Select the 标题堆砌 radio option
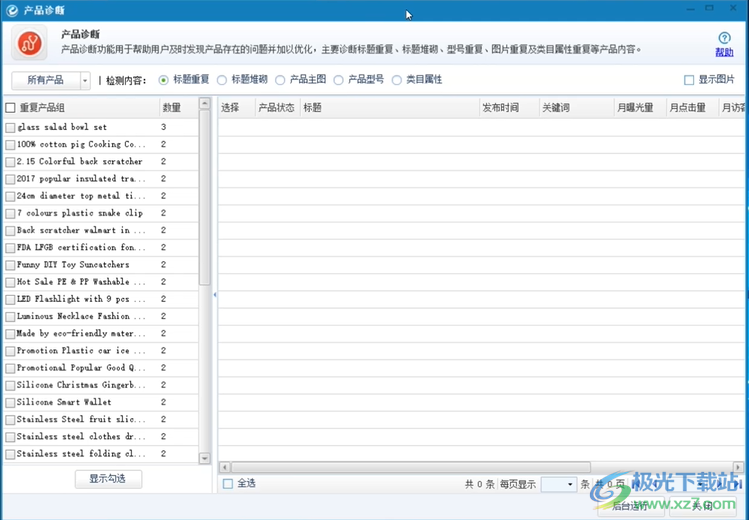 (222, 80)
